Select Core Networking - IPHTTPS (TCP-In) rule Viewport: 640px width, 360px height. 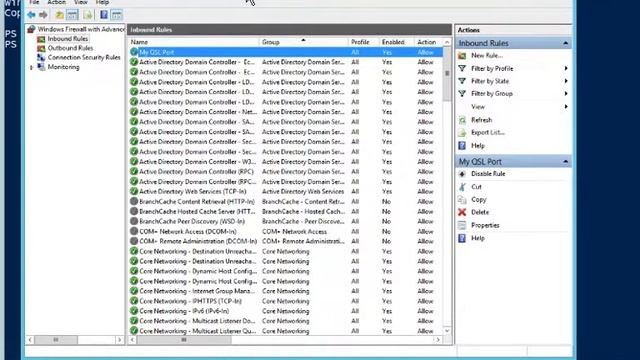(x=286, y=301)
